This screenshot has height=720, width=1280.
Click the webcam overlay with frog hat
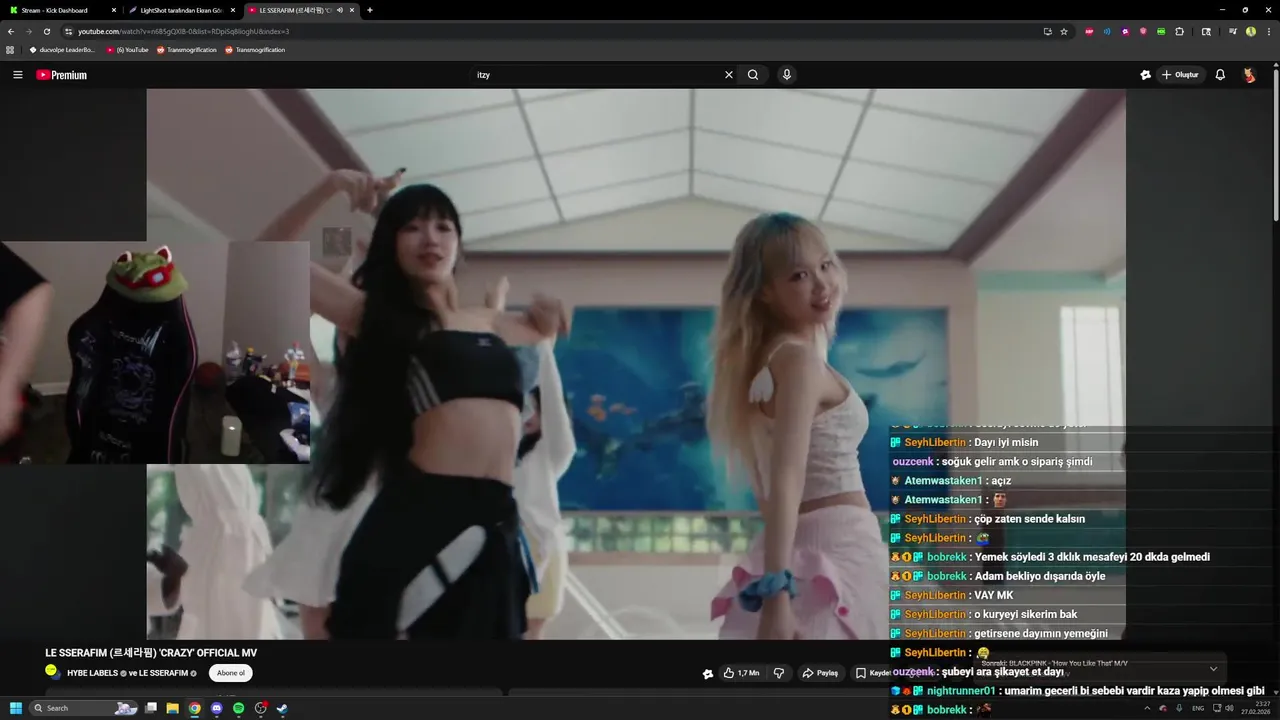point(155,352)
